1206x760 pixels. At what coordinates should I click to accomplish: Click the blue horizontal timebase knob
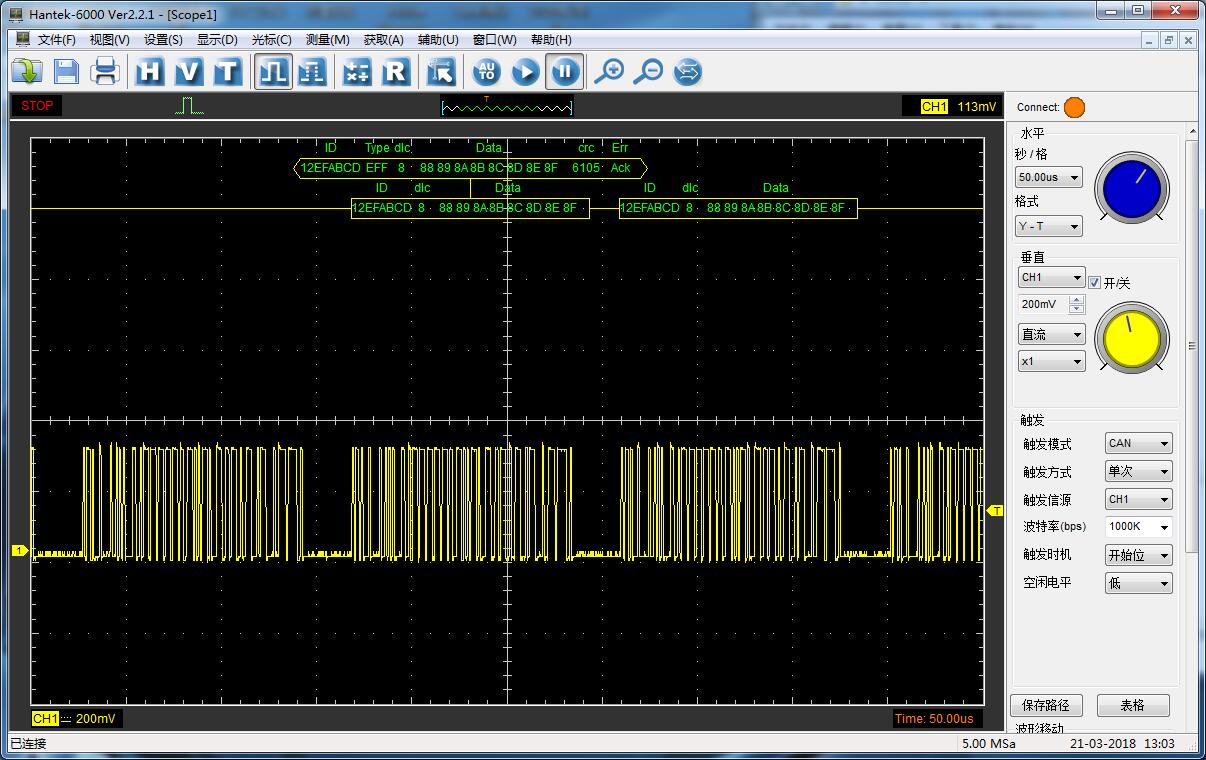click(1131, 188)
